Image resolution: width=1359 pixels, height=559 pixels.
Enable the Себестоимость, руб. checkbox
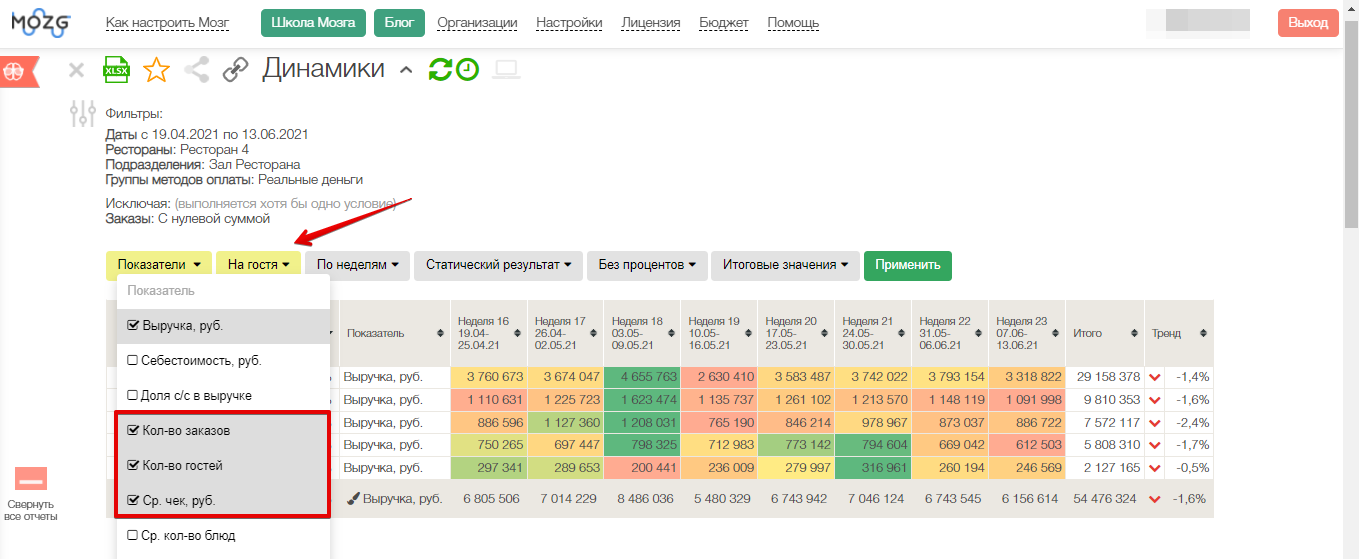pos(133,361)
